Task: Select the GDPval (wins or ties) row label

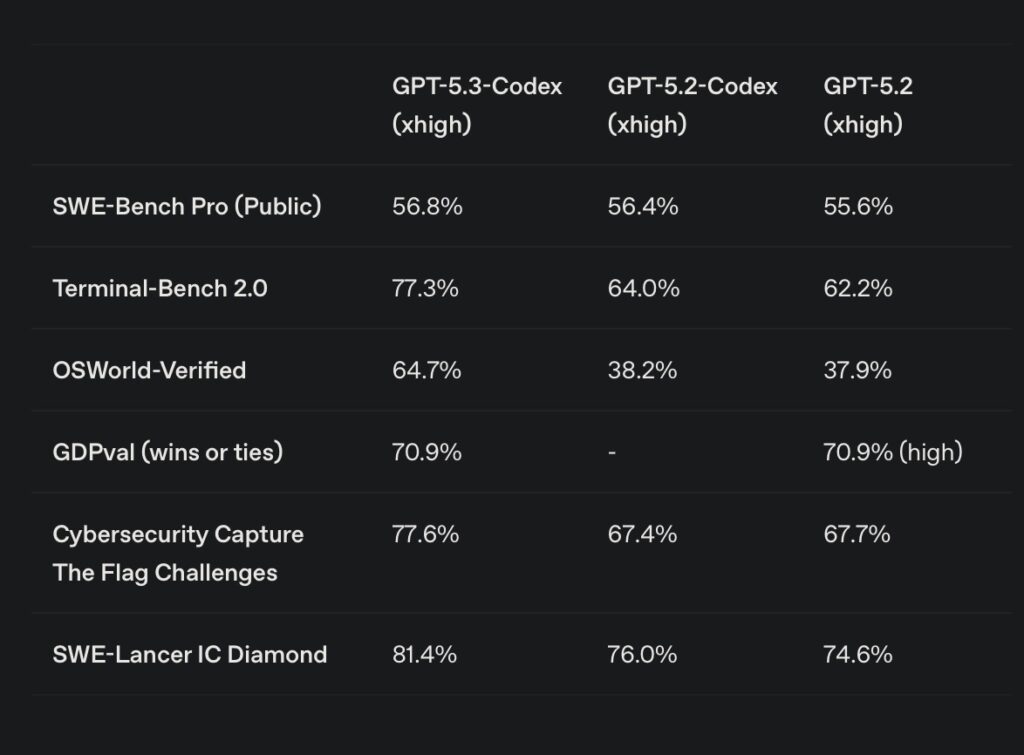Action: coord(168,452)
